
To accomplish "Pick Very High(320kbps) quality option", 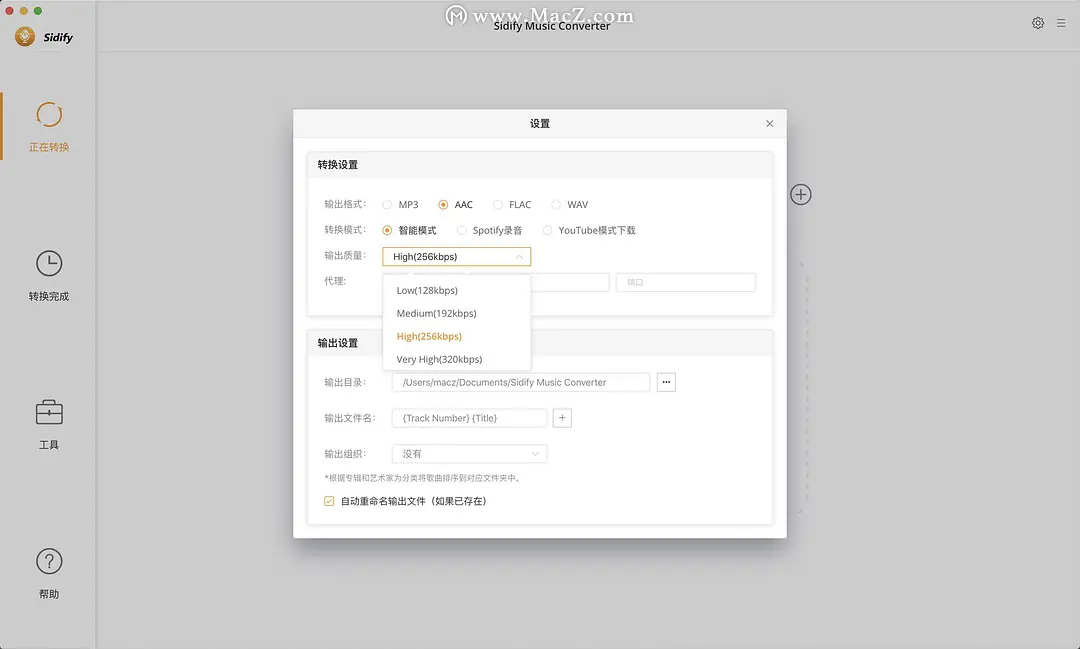I will click(457, 360).
